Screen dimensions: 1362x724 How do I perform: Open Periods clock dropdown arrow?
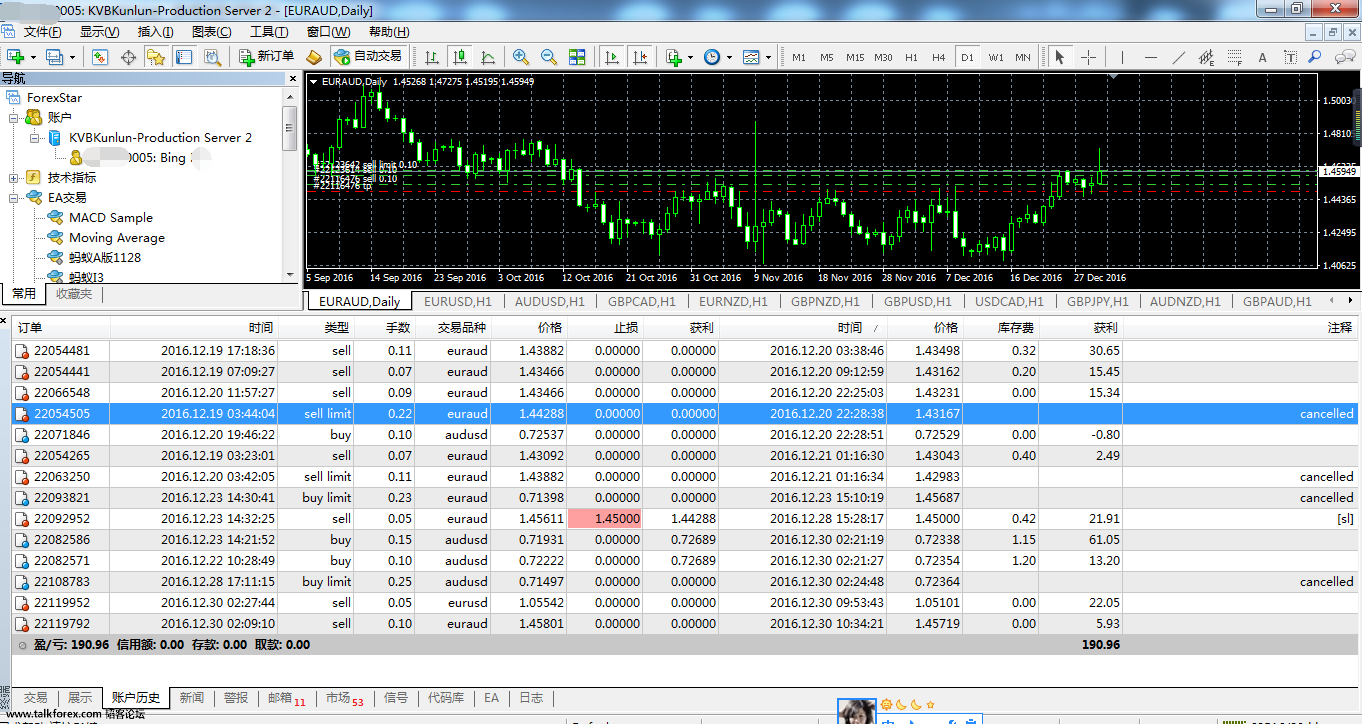tap(729, 57)
